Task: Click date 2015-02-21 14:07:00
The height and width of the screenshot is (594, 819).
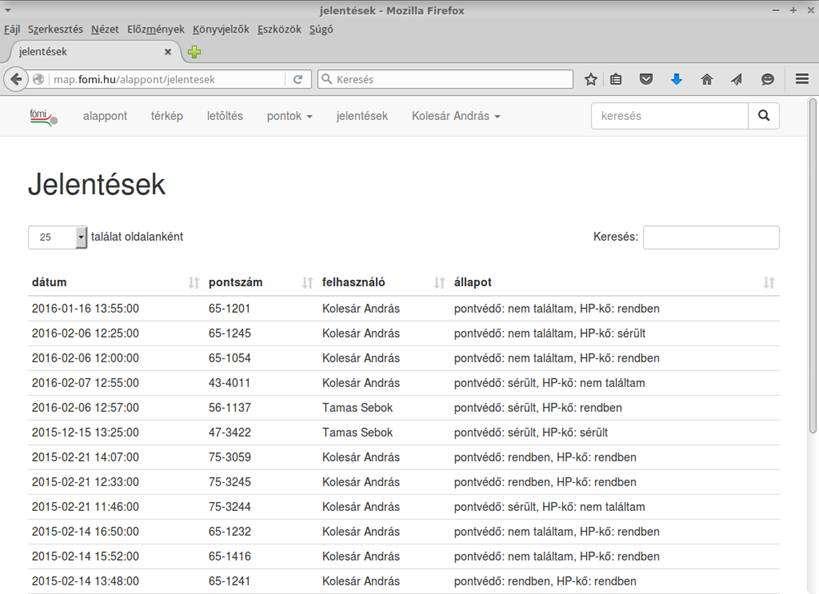Action: pos(85,457)
